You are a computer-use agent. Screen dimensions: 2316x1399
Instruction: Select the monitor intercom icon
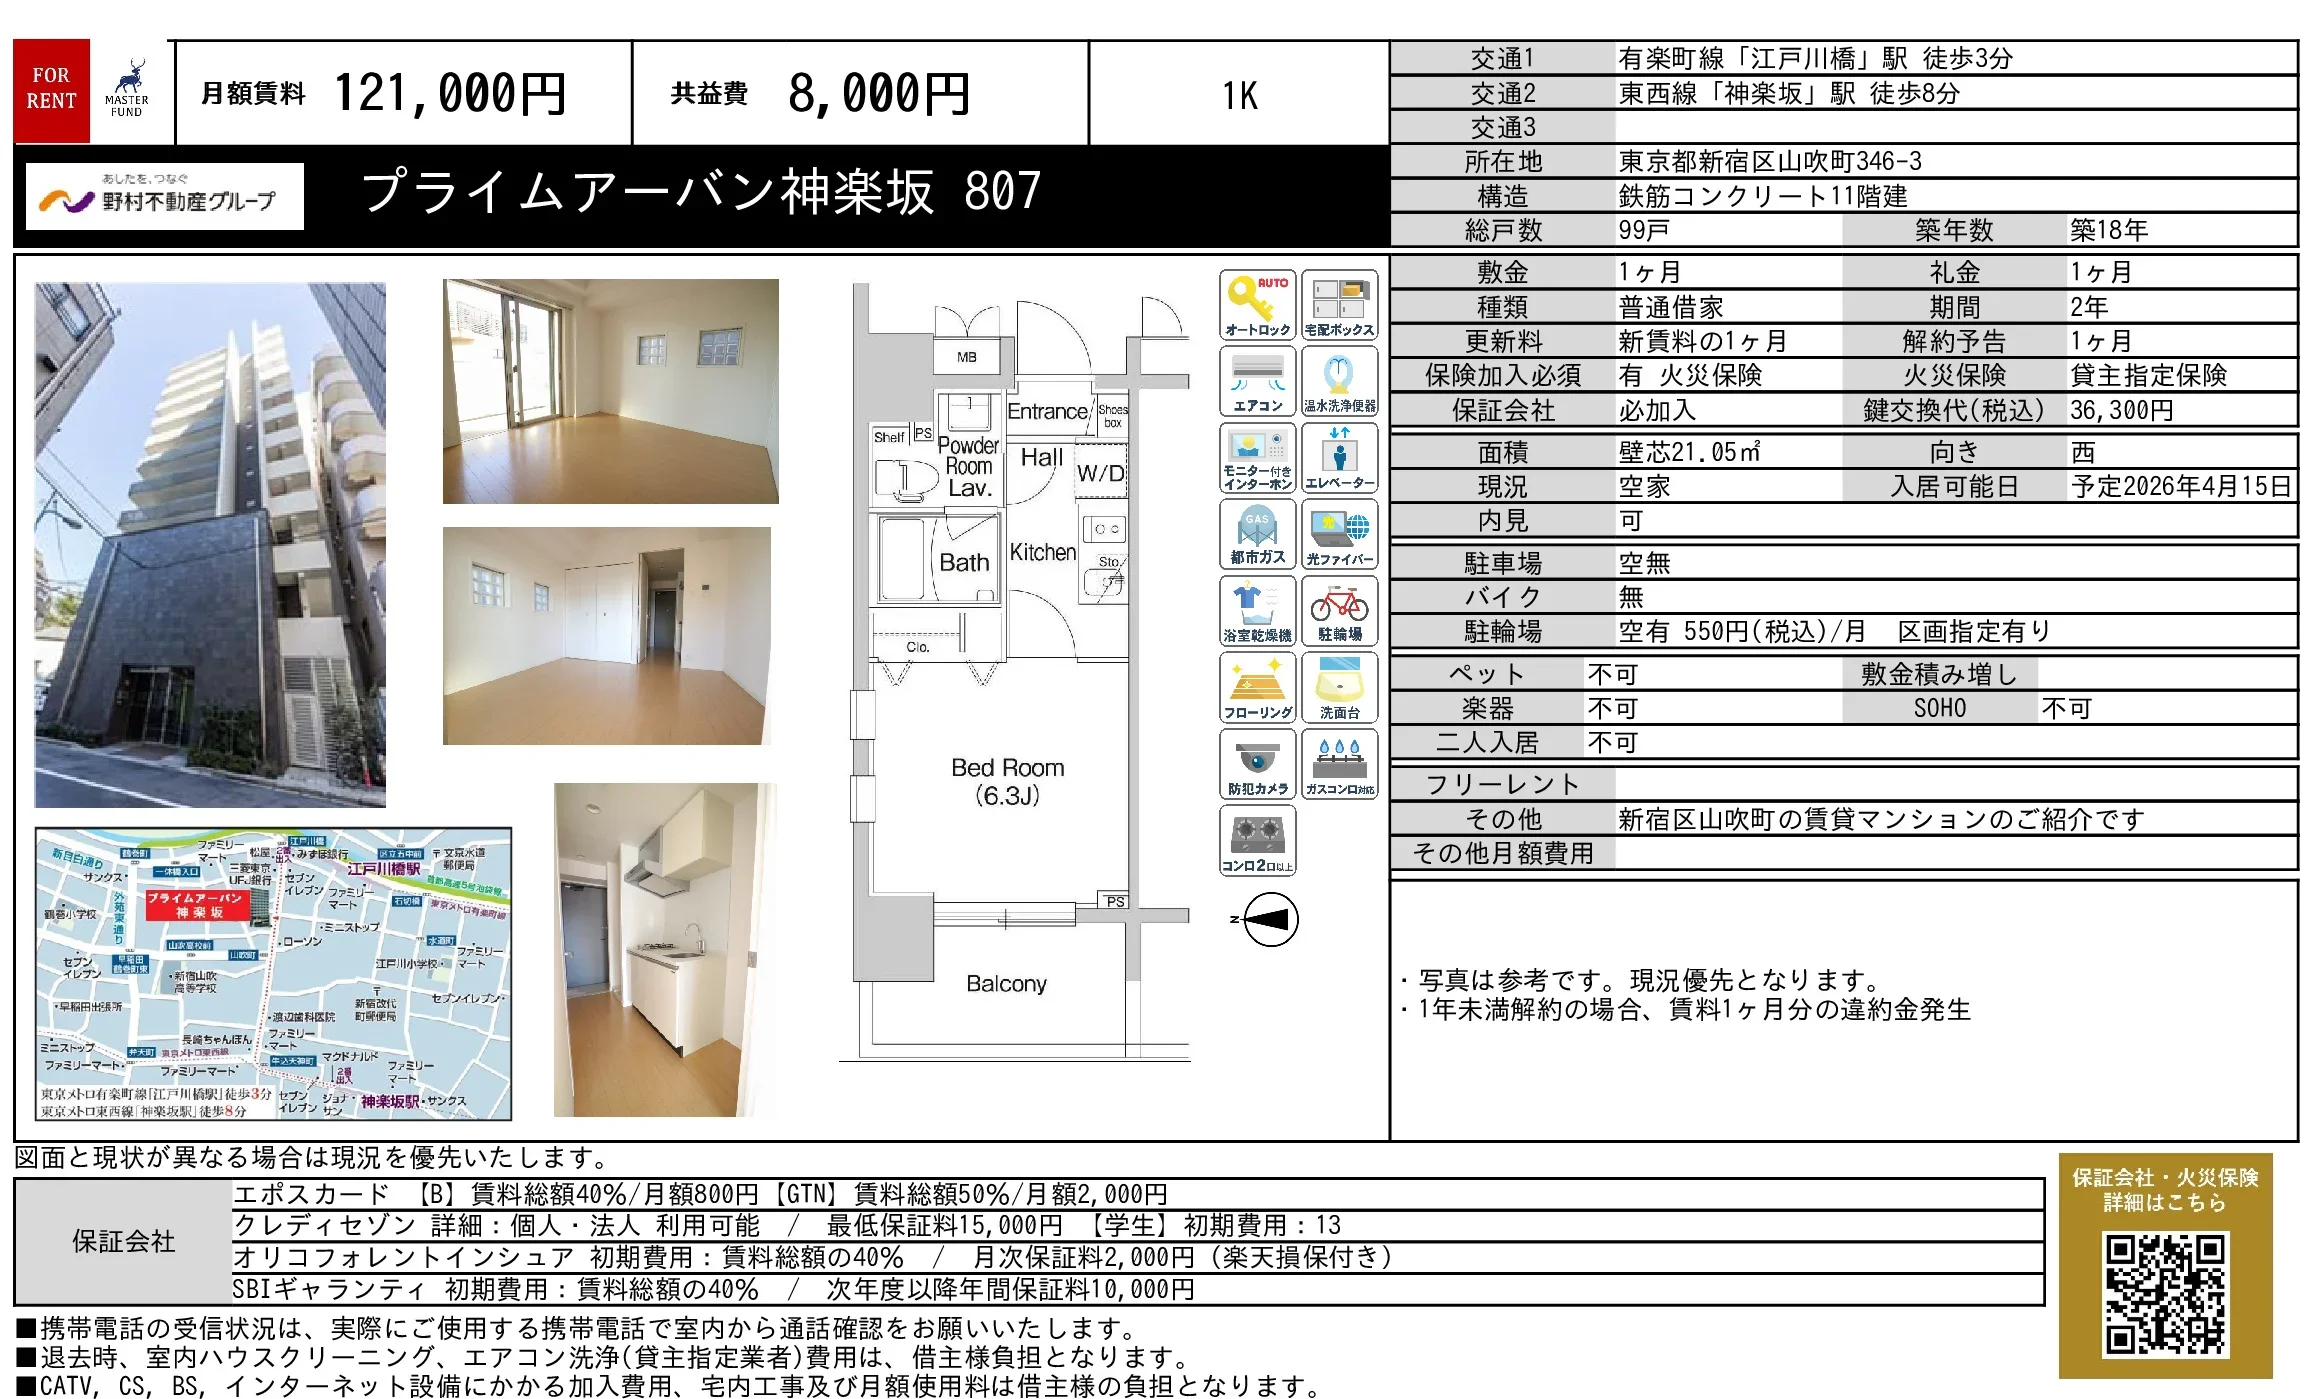click(1258, 457)
